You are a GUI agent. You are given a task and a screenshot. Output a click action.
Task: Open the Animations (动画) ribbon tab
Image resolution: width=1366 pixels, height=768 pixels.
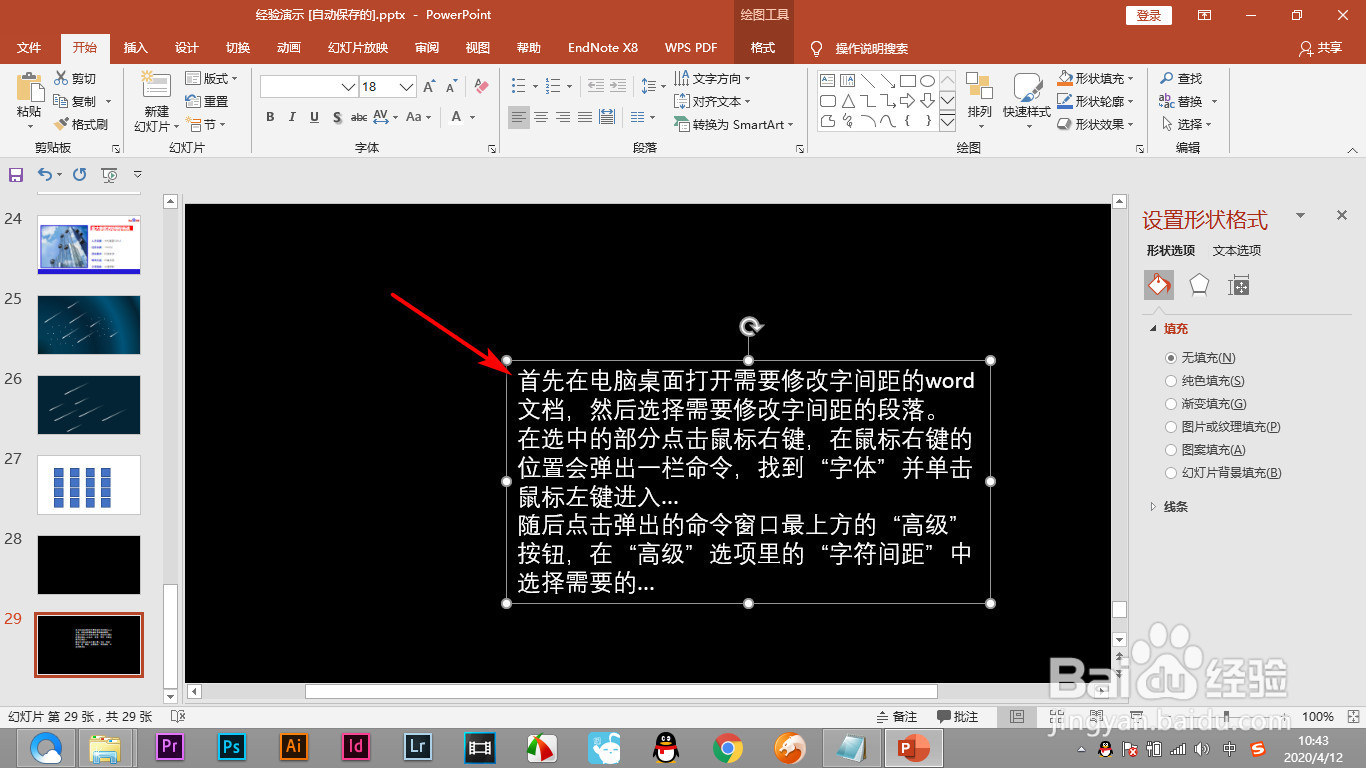[x=289, y=47]
